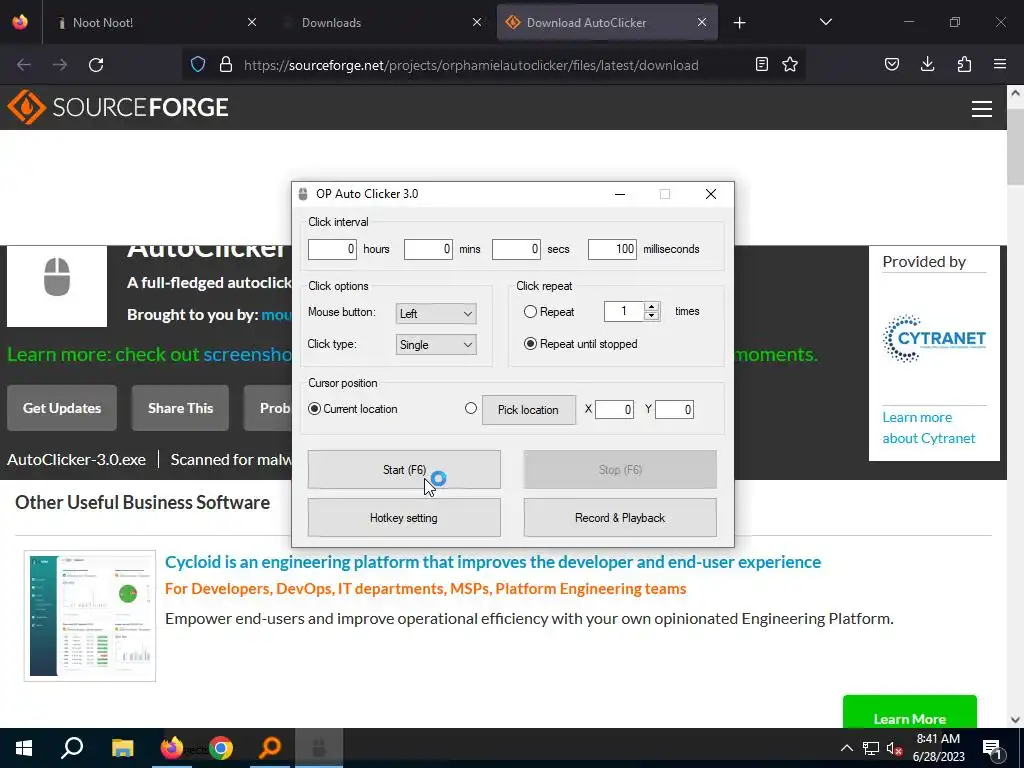Open File Explorer from taskbar
1024x768 pixels.
point(122,748)
